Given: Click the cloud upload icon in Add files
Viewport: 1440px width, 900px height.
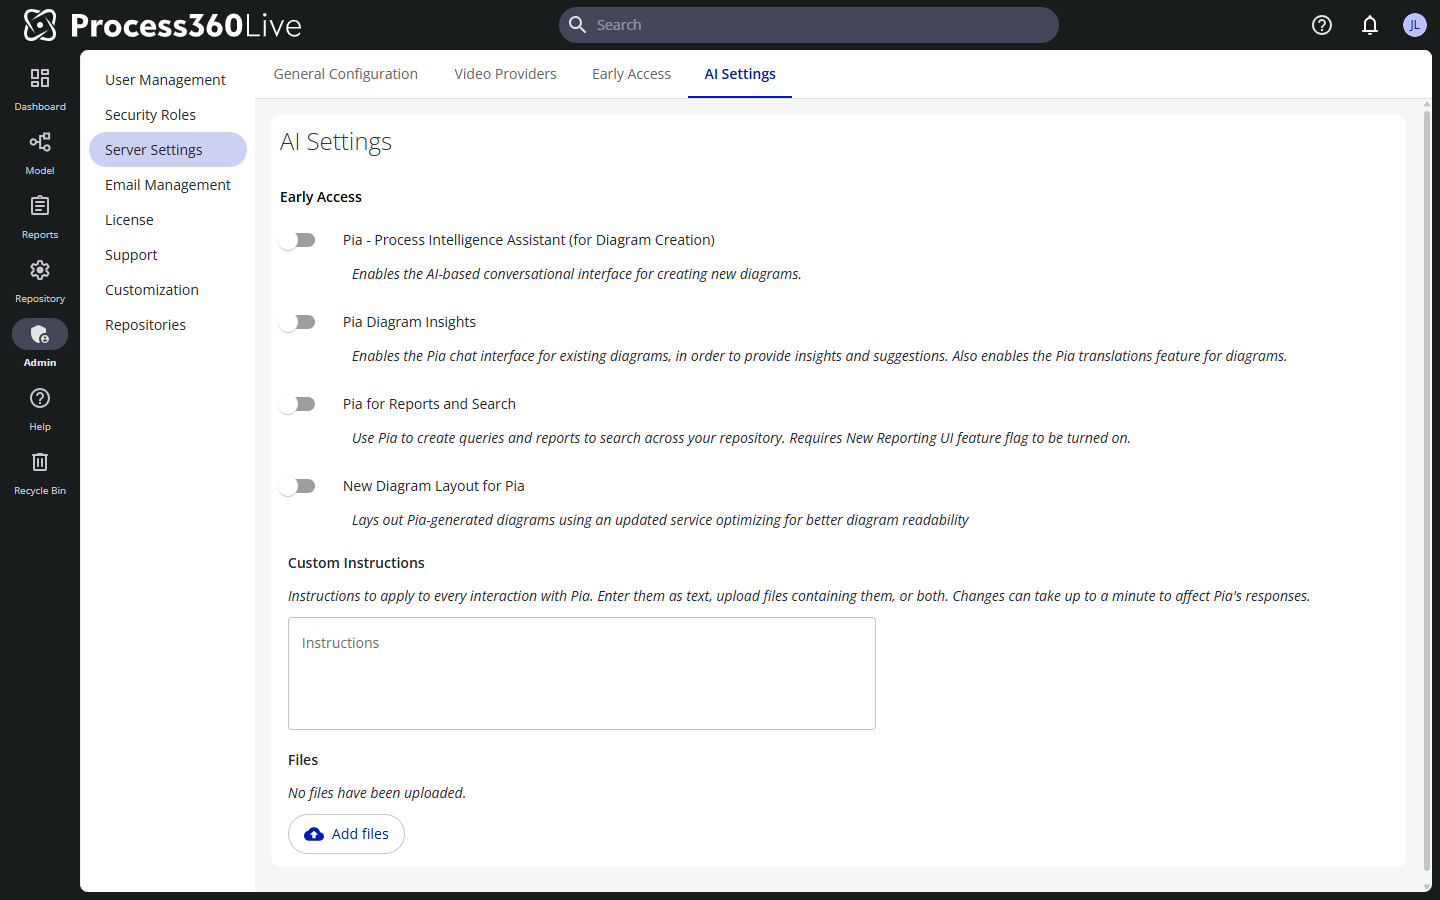Looking at the screenshot, I should click(x=314, y=834).
